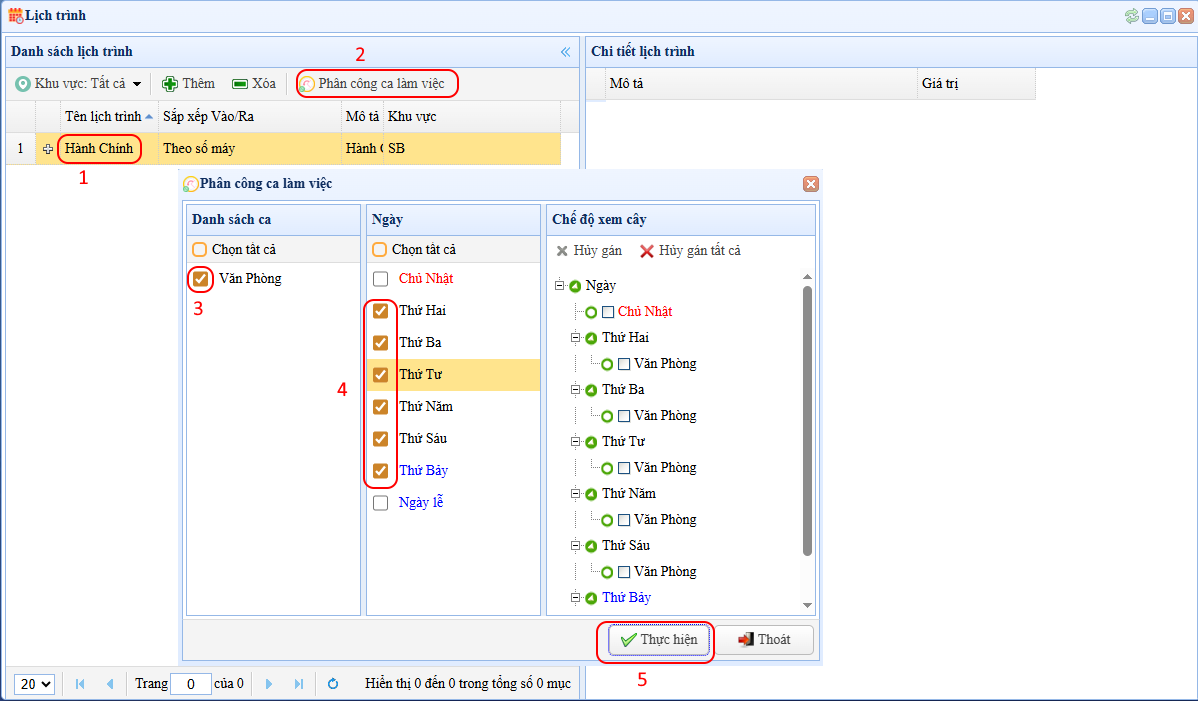This screenshot has width=1198, height=701.
Task: Uncheck the Thứ Sáu day checkbox
Action: [380, 439]
